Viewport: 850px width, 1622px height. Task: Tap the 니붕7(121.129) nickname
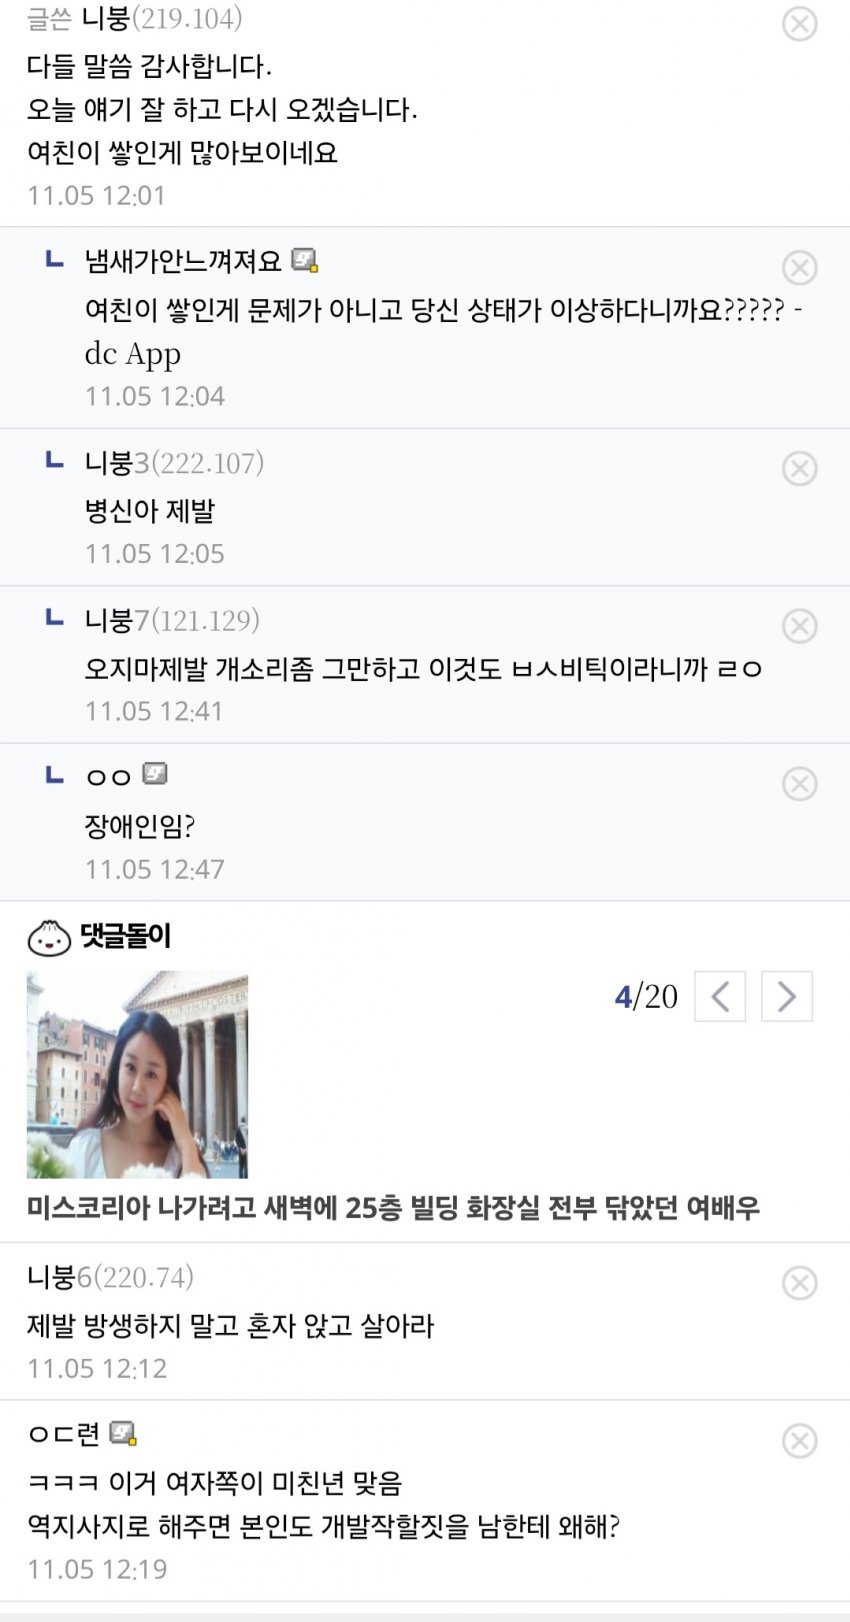(172, 621)
